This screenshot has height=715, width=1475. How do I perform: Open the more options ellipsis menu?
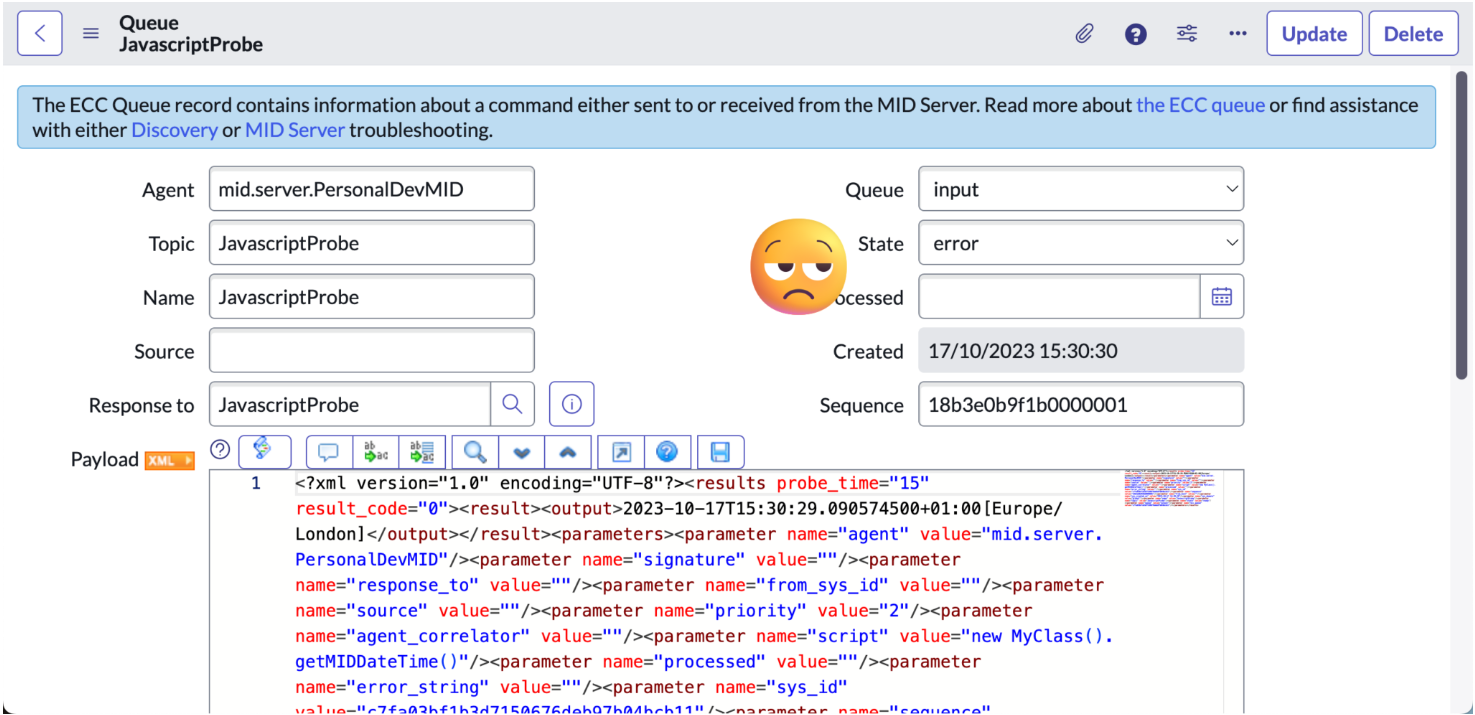pos(1238,34)
